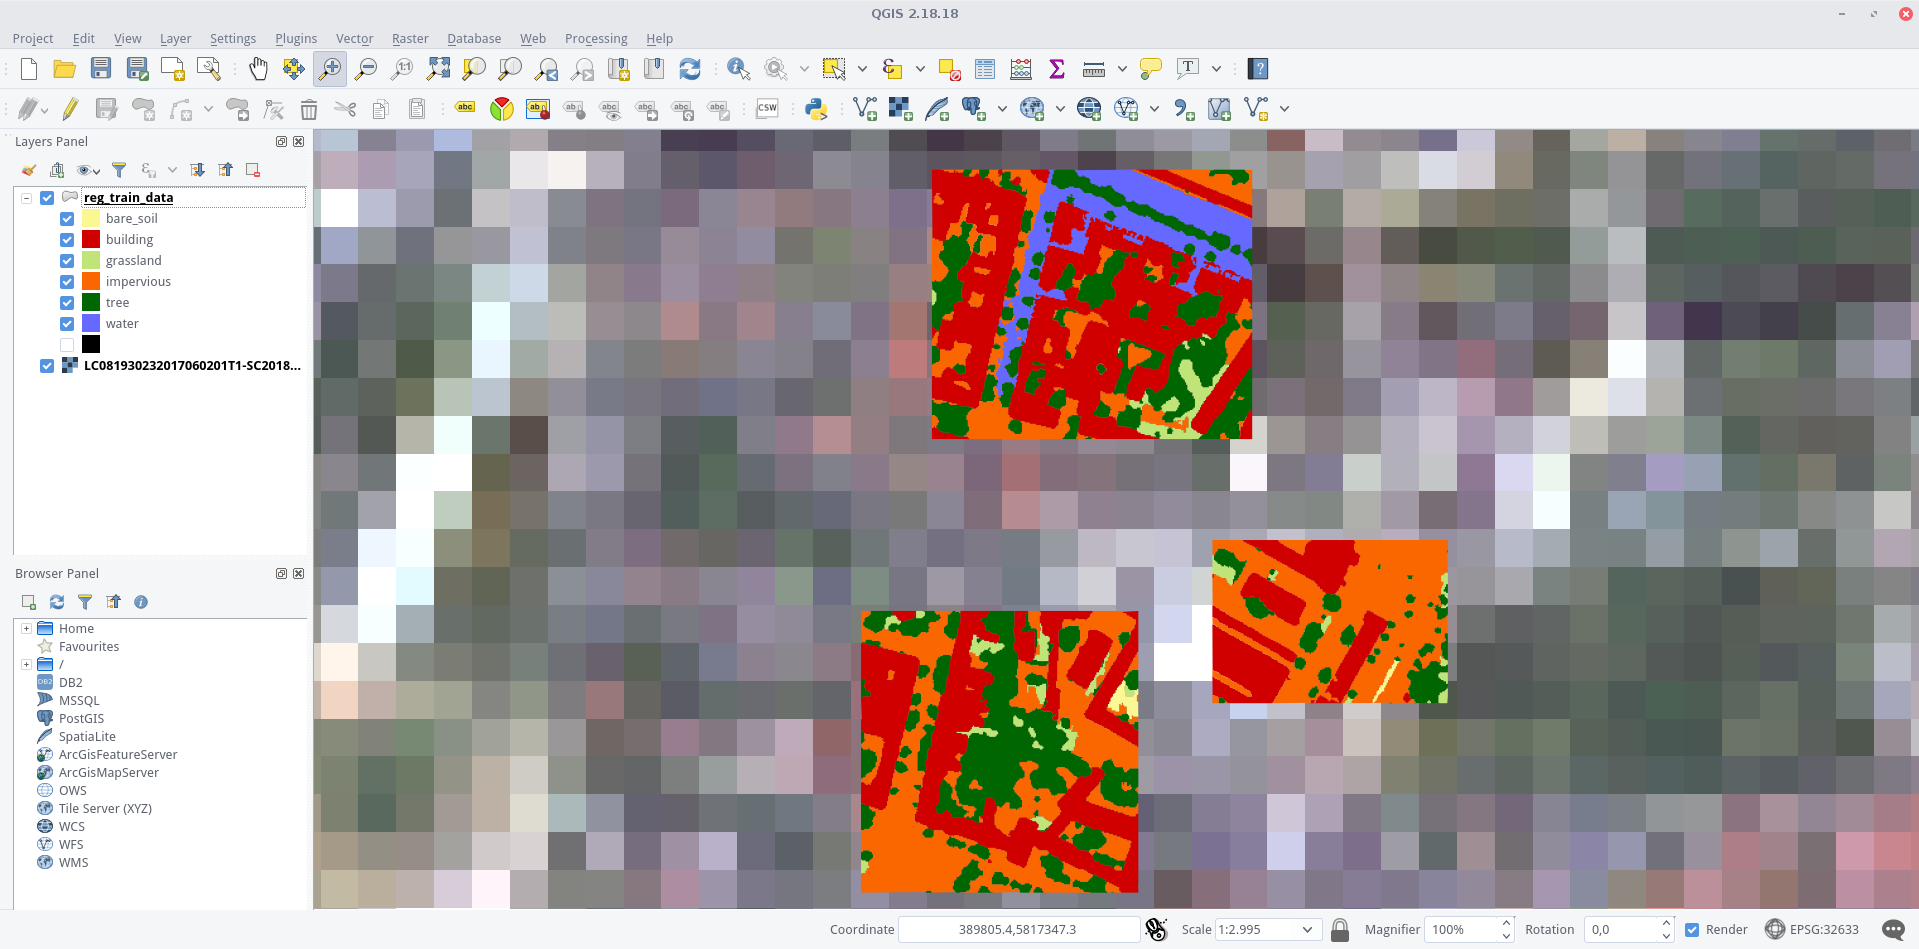Open the Python console
The height and width of the screenshot is (949, 1919).
tap(816, 109)
